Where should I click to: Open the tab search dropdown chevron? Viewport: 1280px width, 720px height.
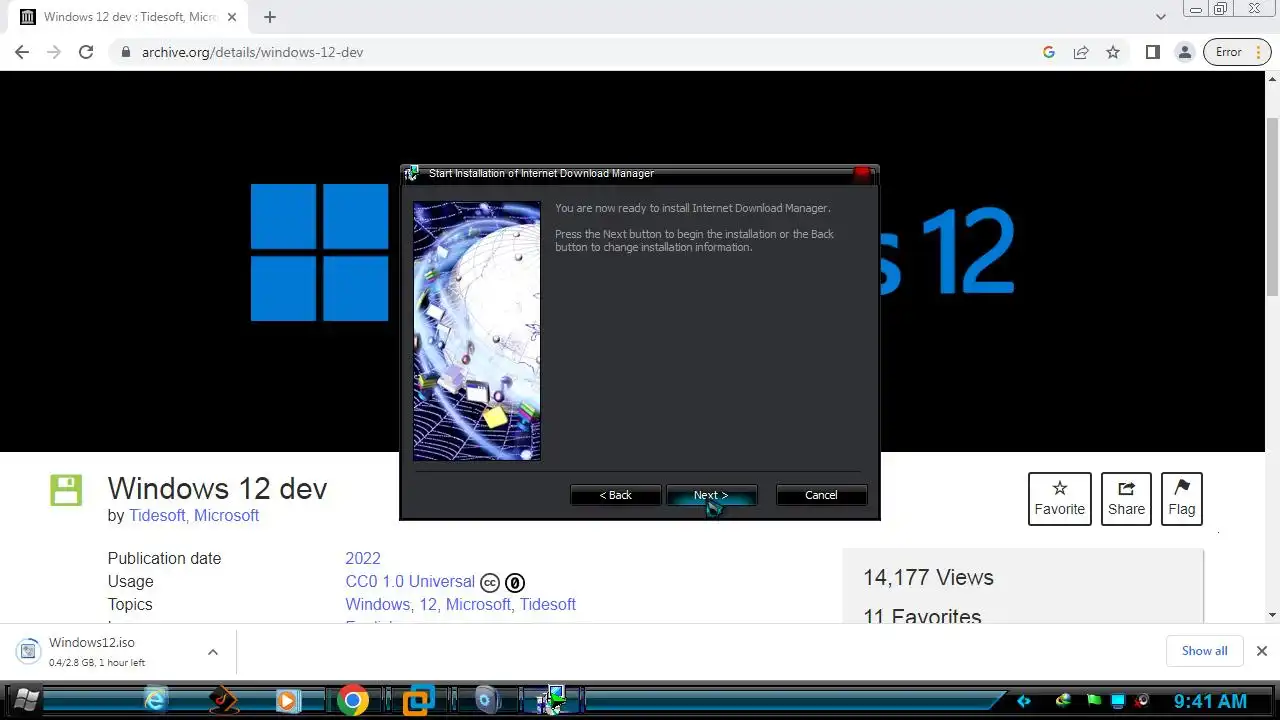click(x=1161, y=17)
